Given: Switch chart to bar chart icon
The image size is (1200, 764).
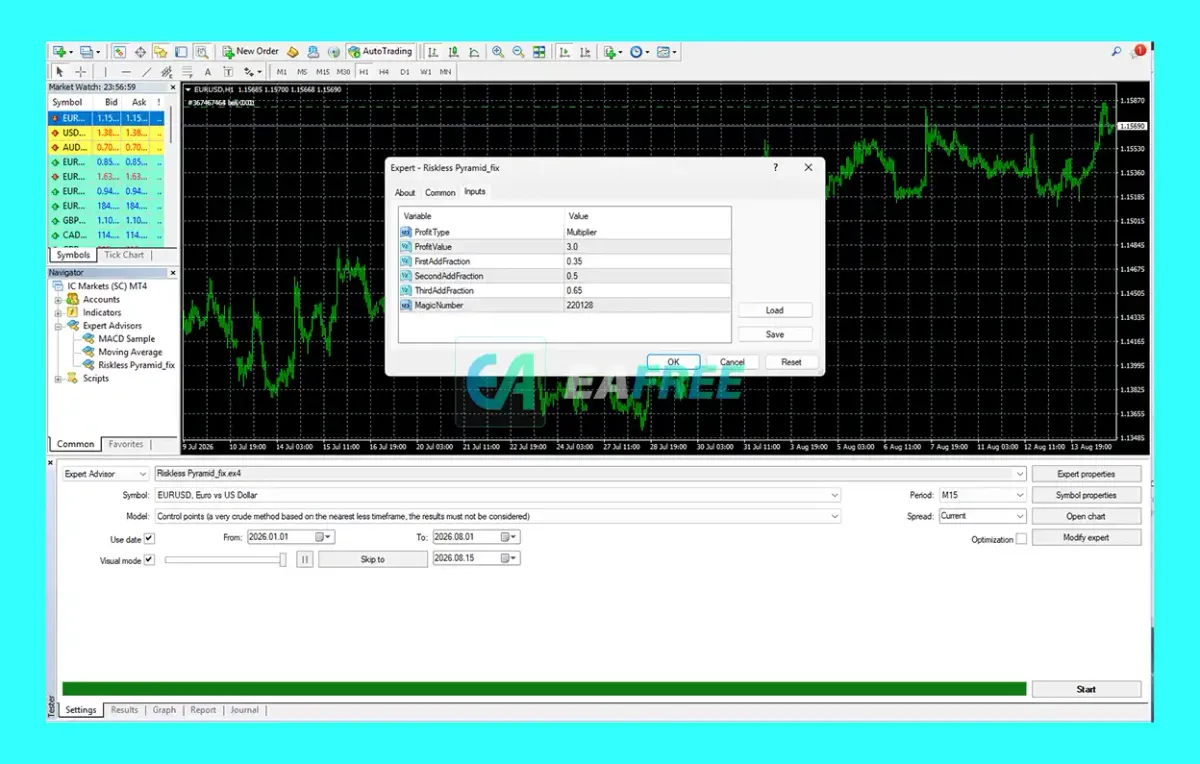Looking at the screenshot, I should coord(433,51).
